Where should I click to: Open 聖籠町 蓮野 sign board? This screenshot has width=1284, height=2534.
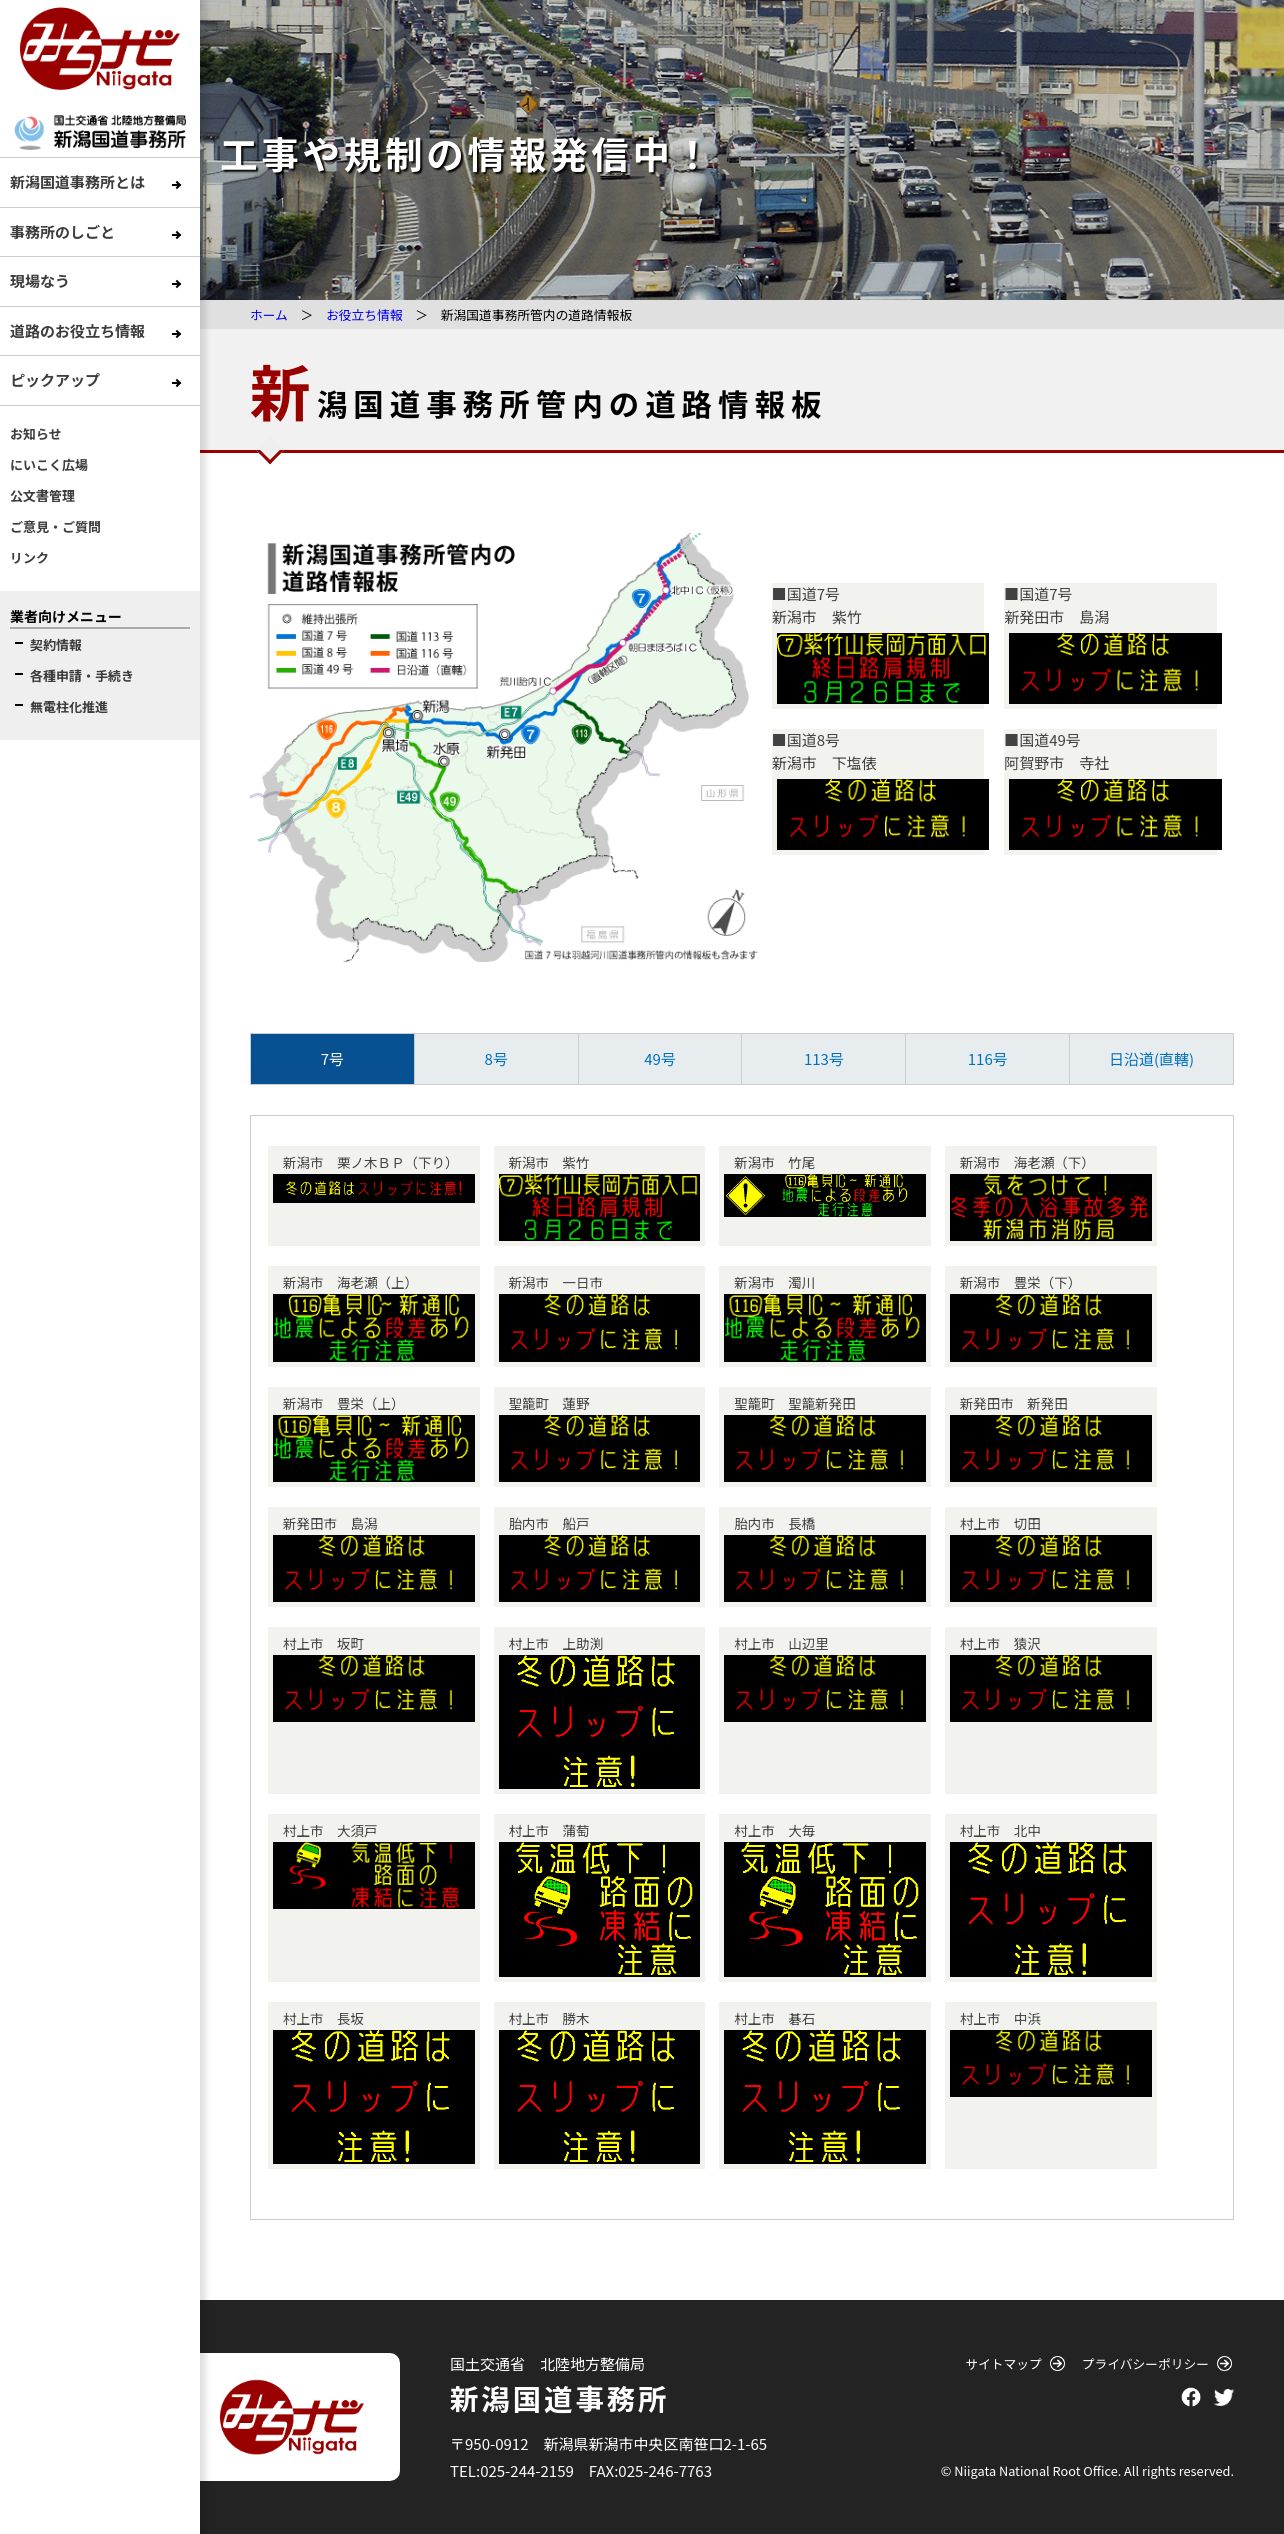click(599, 1448)
